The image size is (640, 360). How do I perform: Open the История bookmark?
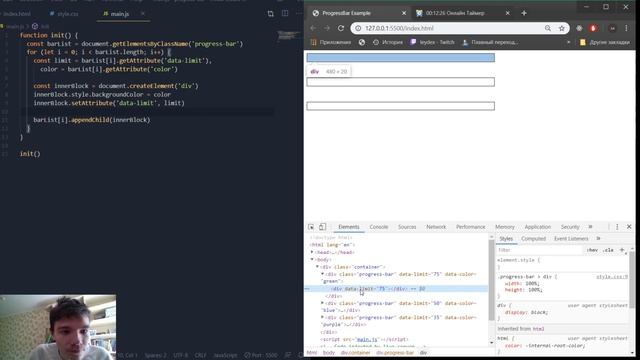(x=388, y=42)
